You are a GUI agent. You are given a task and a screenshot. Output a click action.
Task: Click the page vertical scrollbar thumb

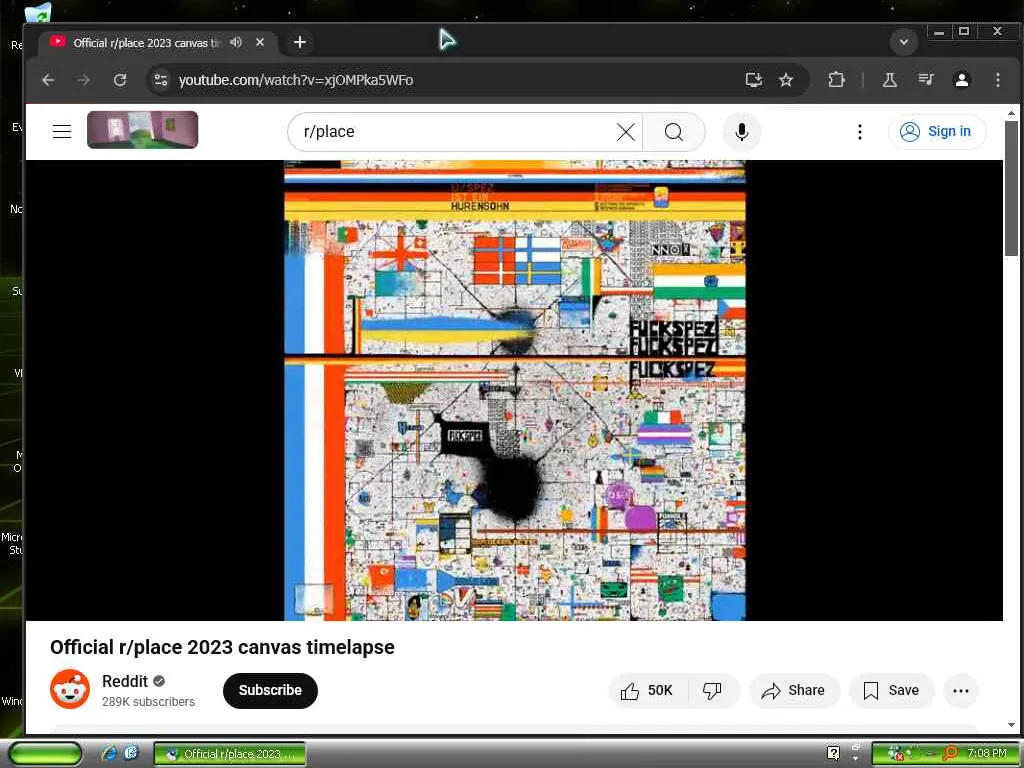(x=1011, y=189)
